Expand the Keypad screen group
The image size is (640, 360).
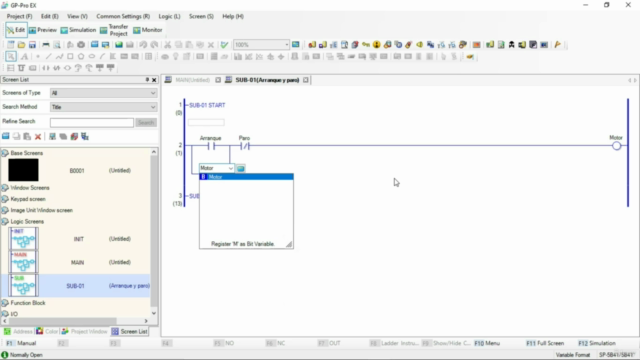coord(5,199)
